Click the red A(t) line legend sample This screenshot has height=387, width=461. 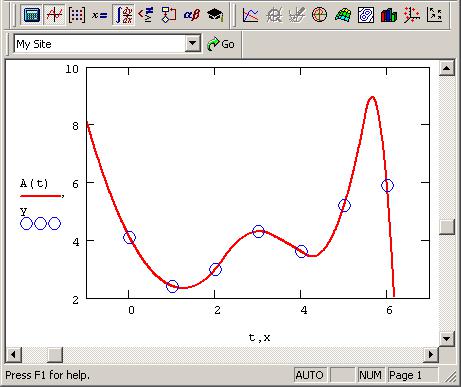tap(41, 196)
